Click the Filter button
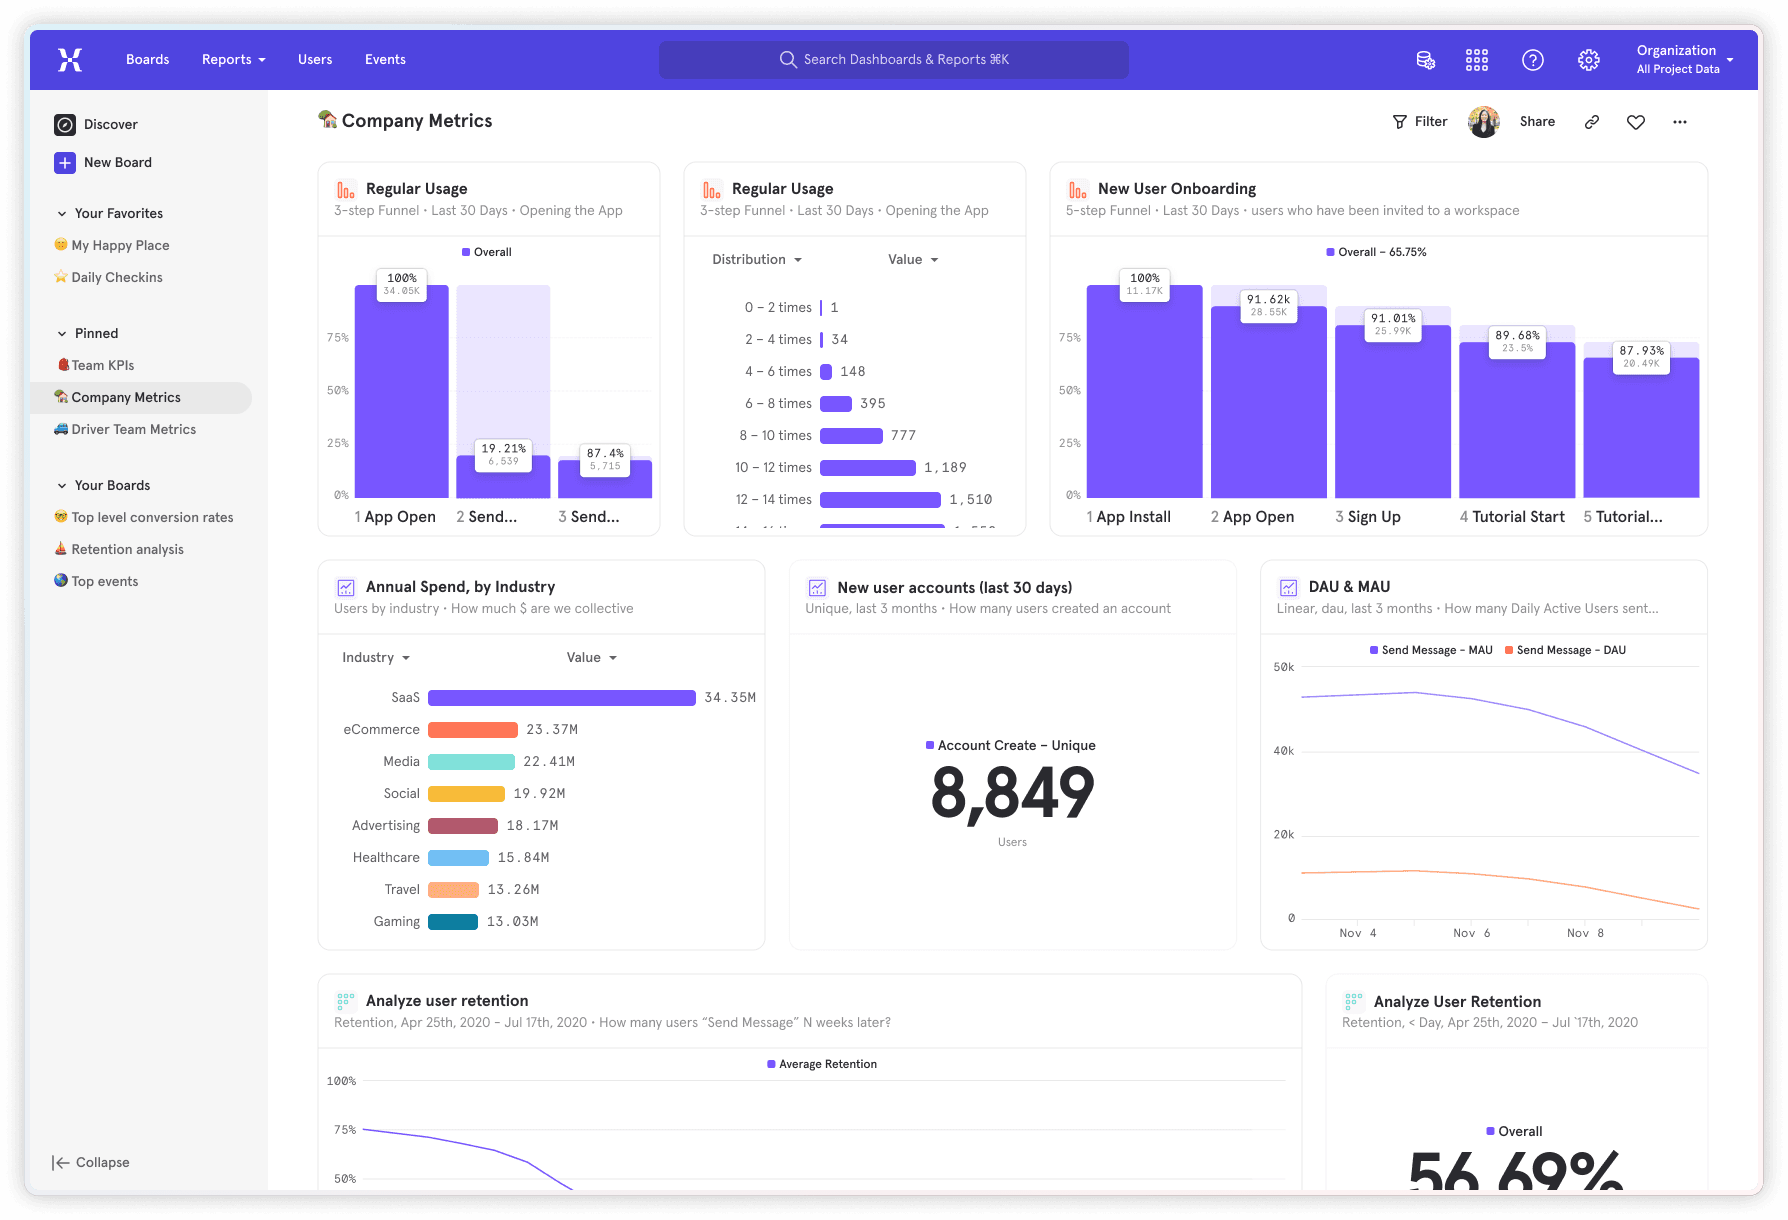1788x1220 pixels. [x=1420, y=122]
